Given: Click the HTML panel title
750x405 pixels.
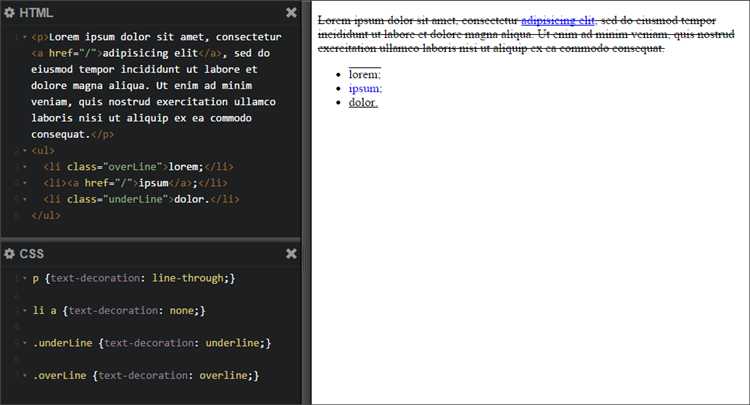Looking at the screenshot, I should 36,13.
